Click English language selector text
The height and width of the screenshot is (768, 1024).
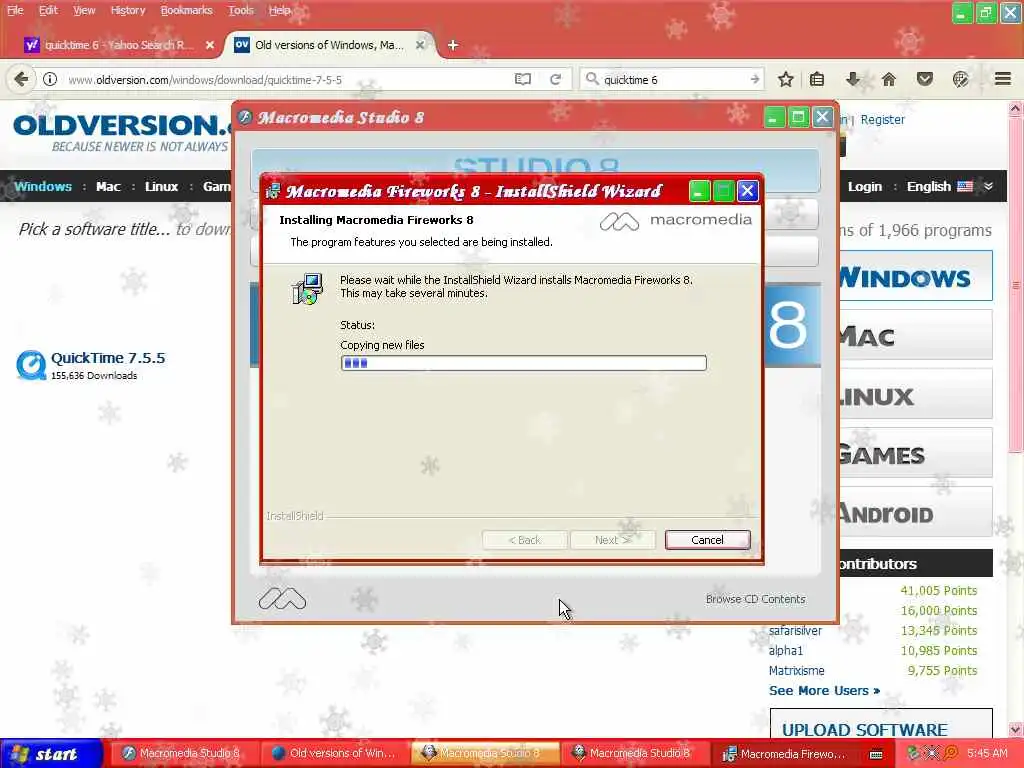928,187
